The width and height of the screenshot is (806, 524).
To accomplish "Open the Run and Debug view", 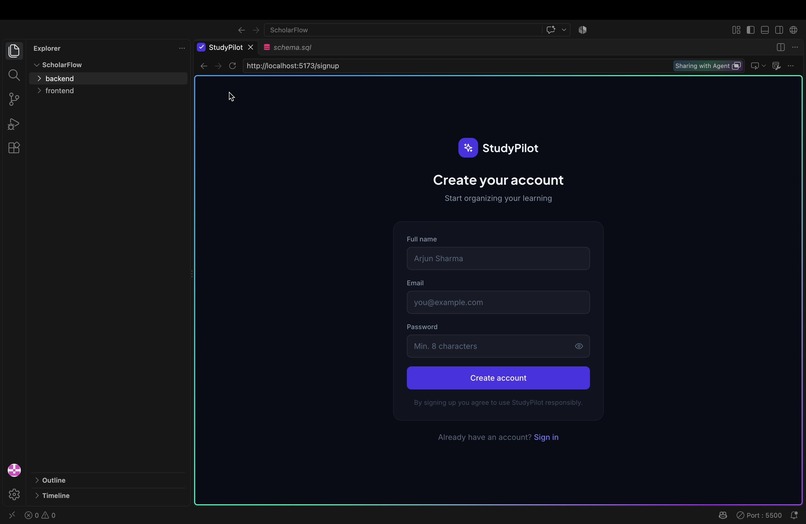I will pos(14,124).
